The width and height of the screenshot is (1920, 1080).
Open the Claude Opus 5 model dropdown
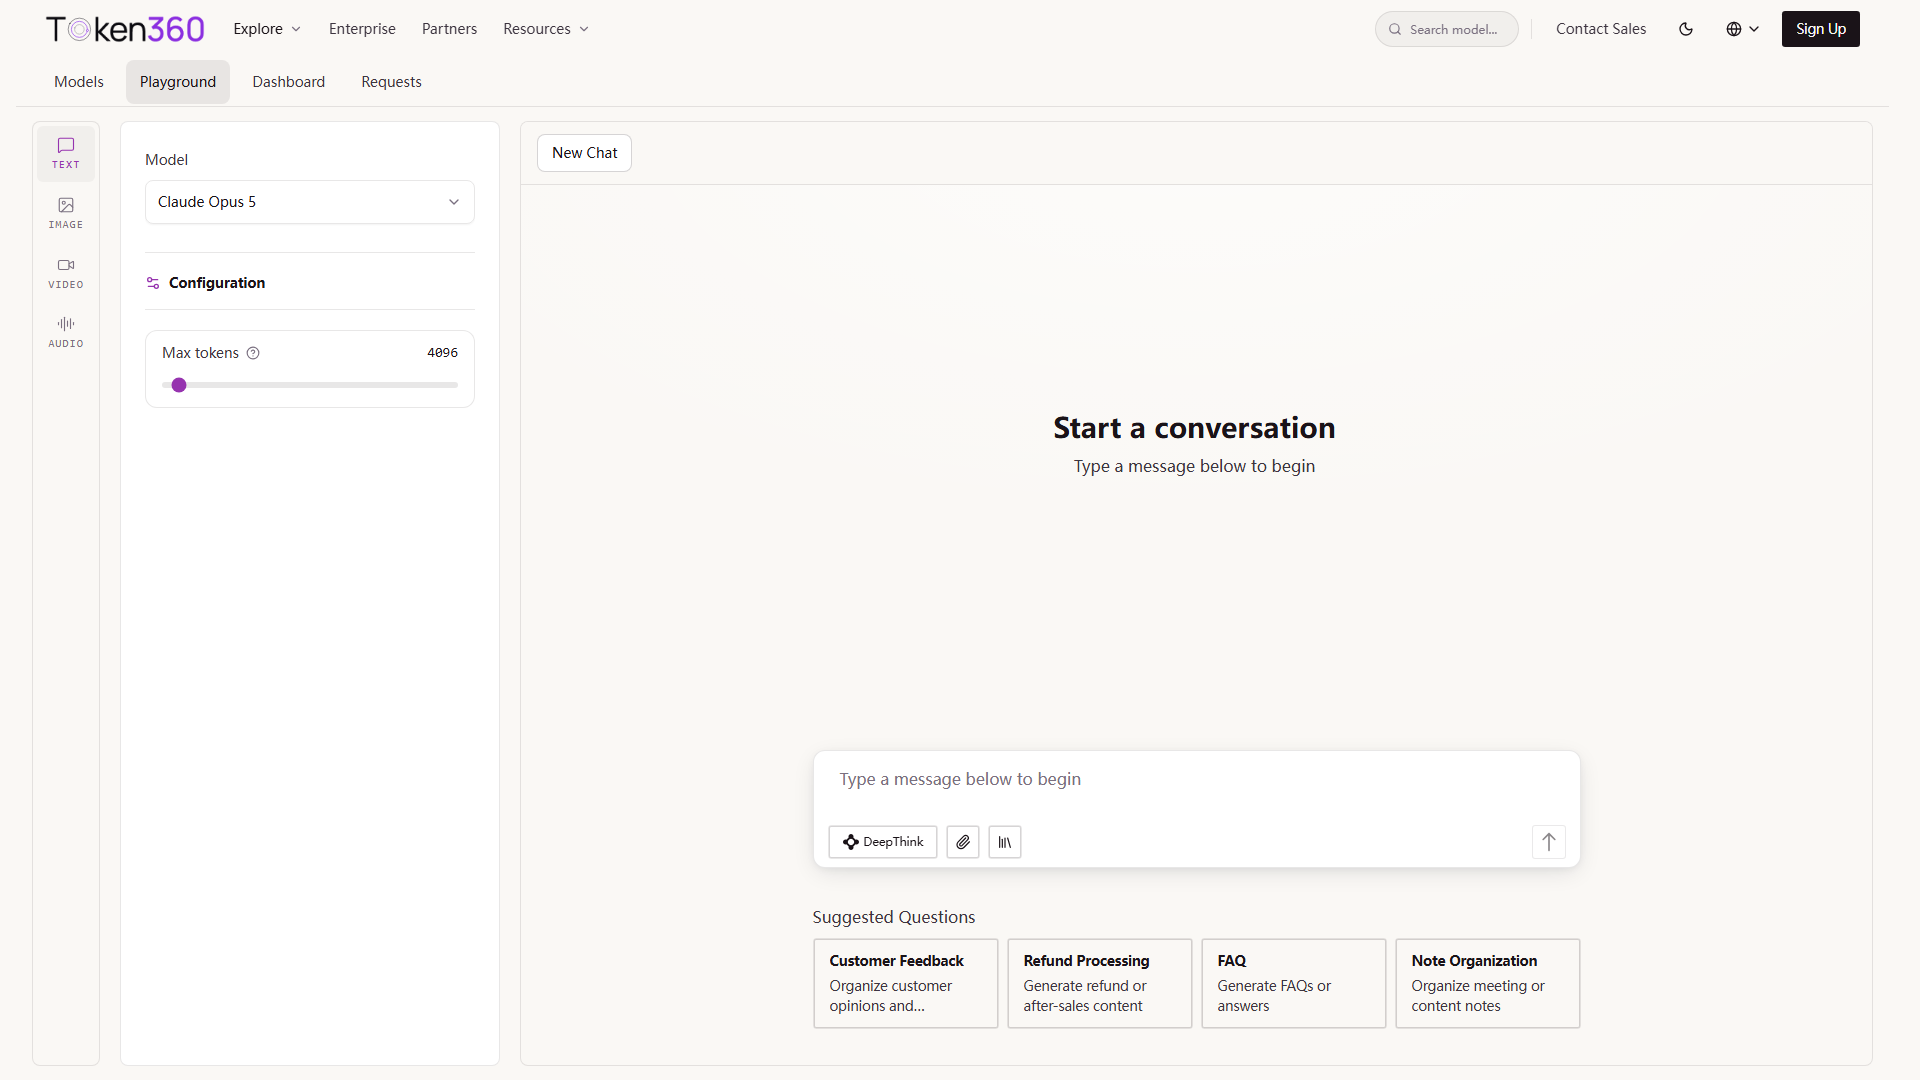(310, 202)
